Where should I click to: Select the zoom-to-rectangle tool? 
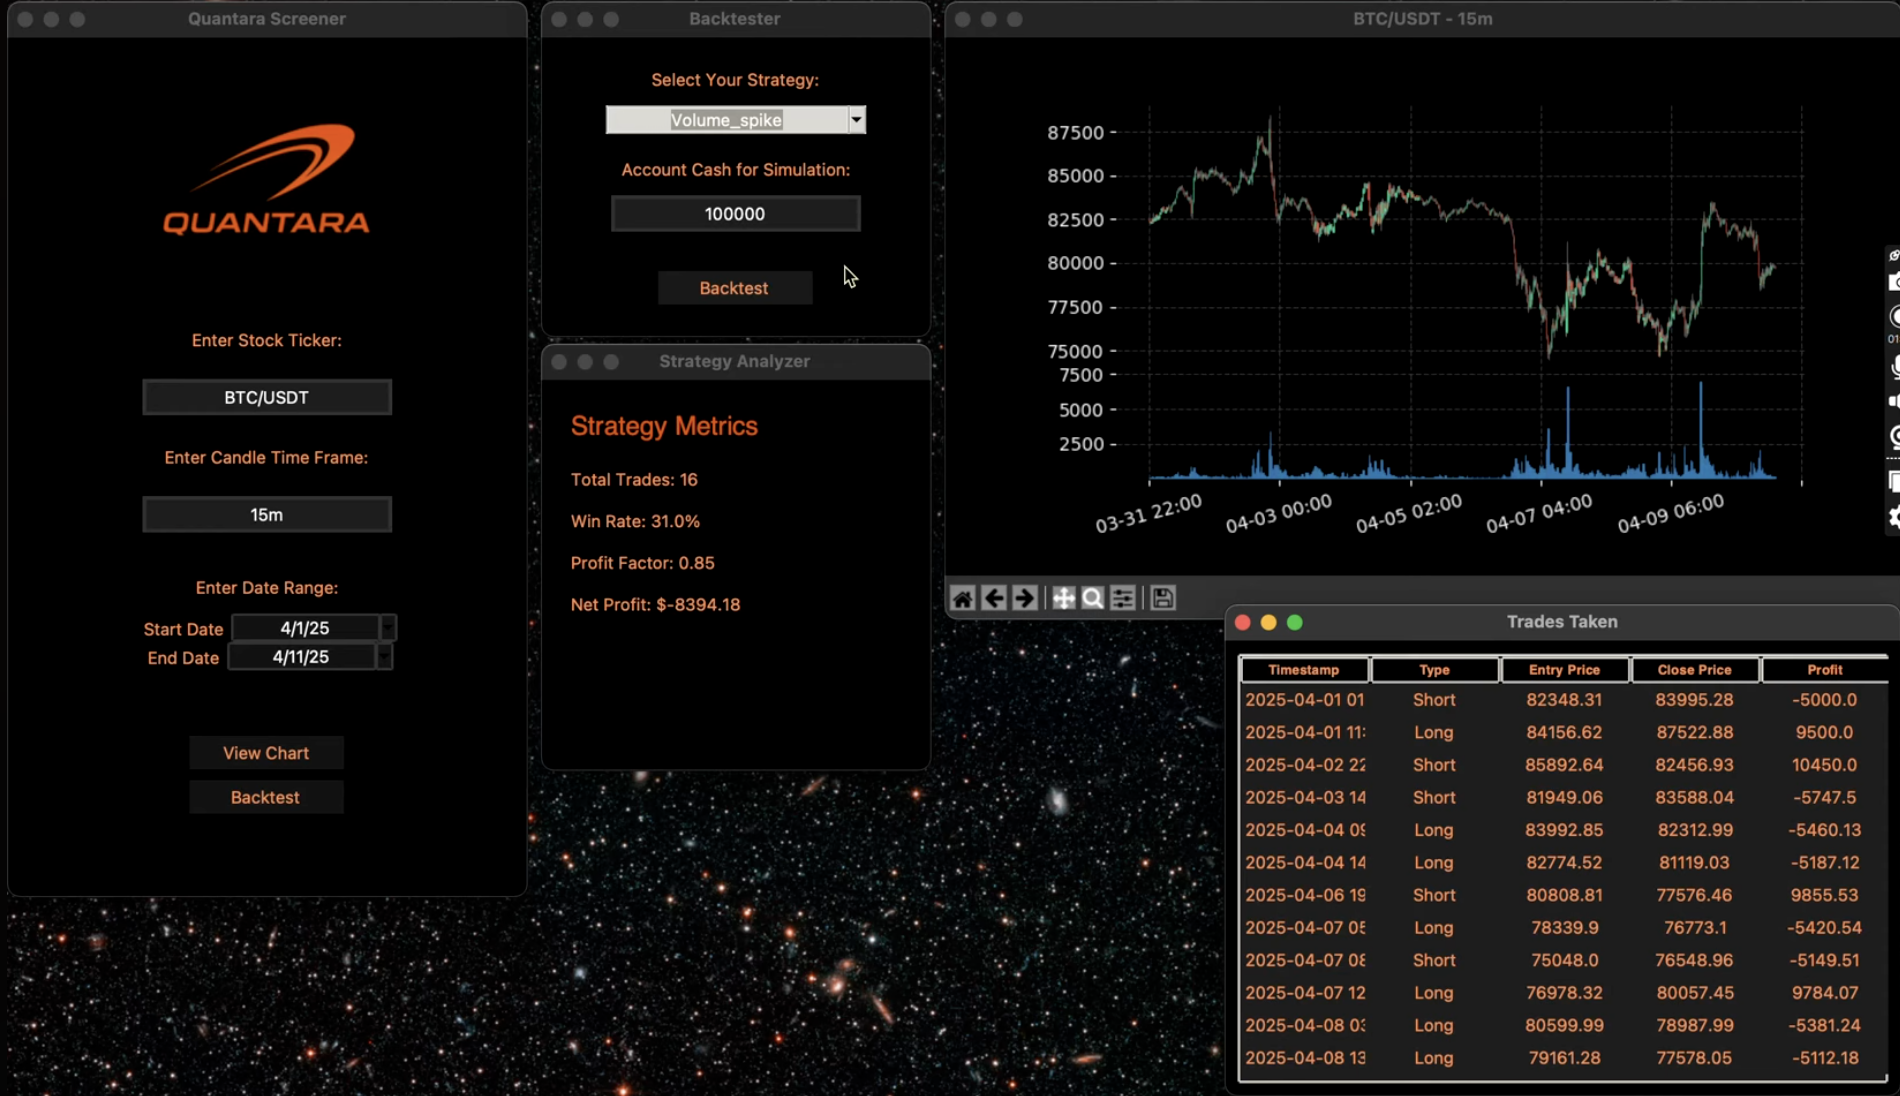[1092, 597]
